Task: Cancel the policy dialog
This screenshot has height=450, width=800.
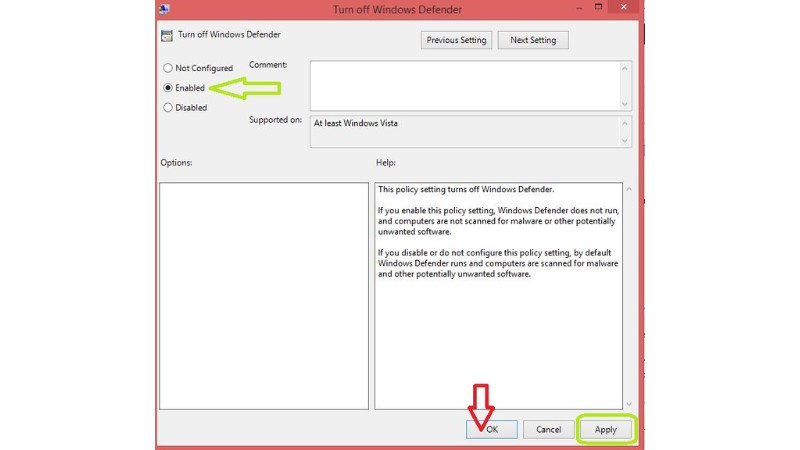Action: point(548,430)
